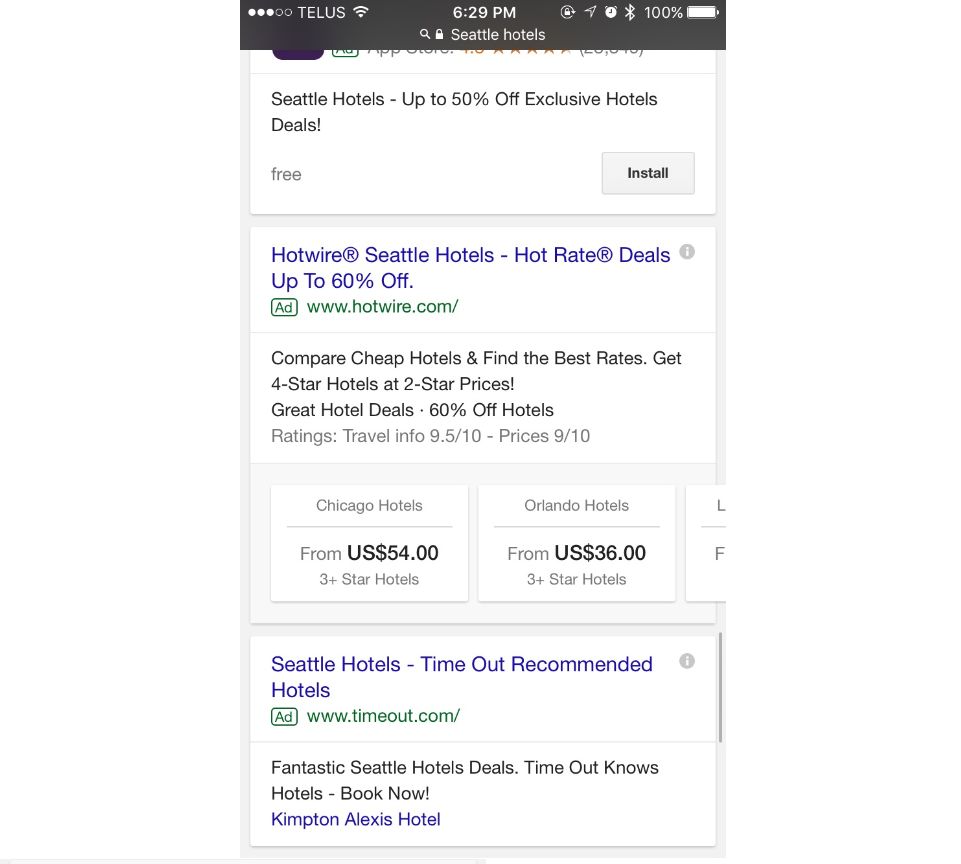Tap the green Ad badge beside www.timeout.com
The height and width of the screenshot is (864, 961).
click(284, 717)
